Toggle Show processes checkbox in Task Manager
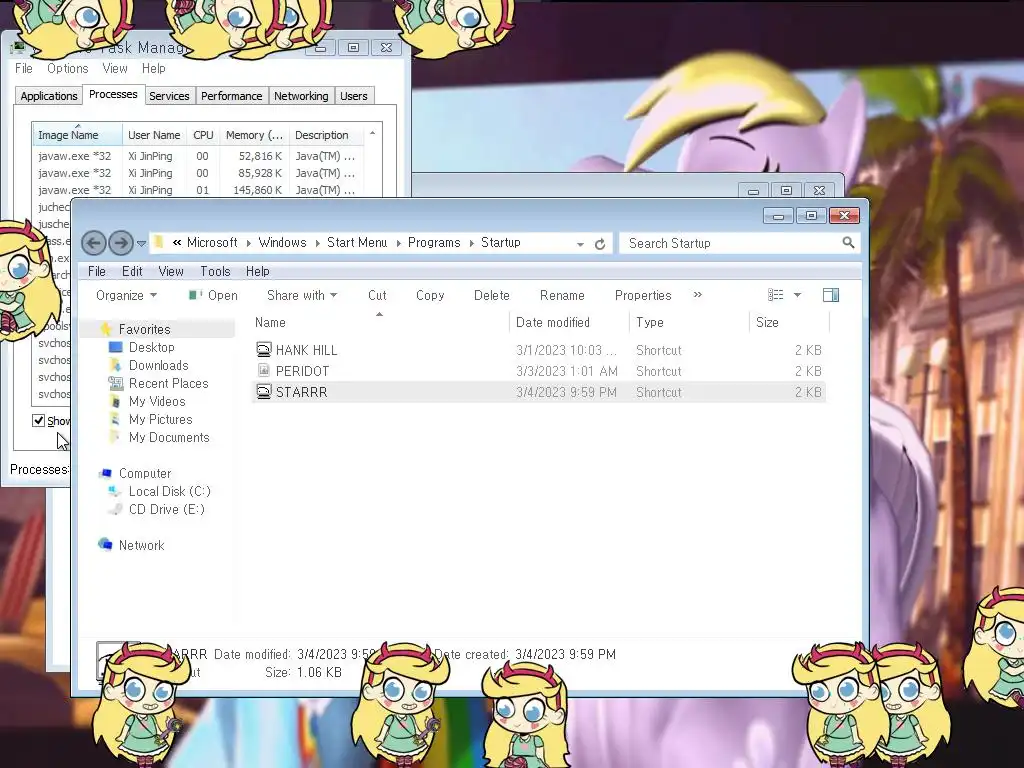Viewport: 1024px width, 768px height. pos(39,421)
